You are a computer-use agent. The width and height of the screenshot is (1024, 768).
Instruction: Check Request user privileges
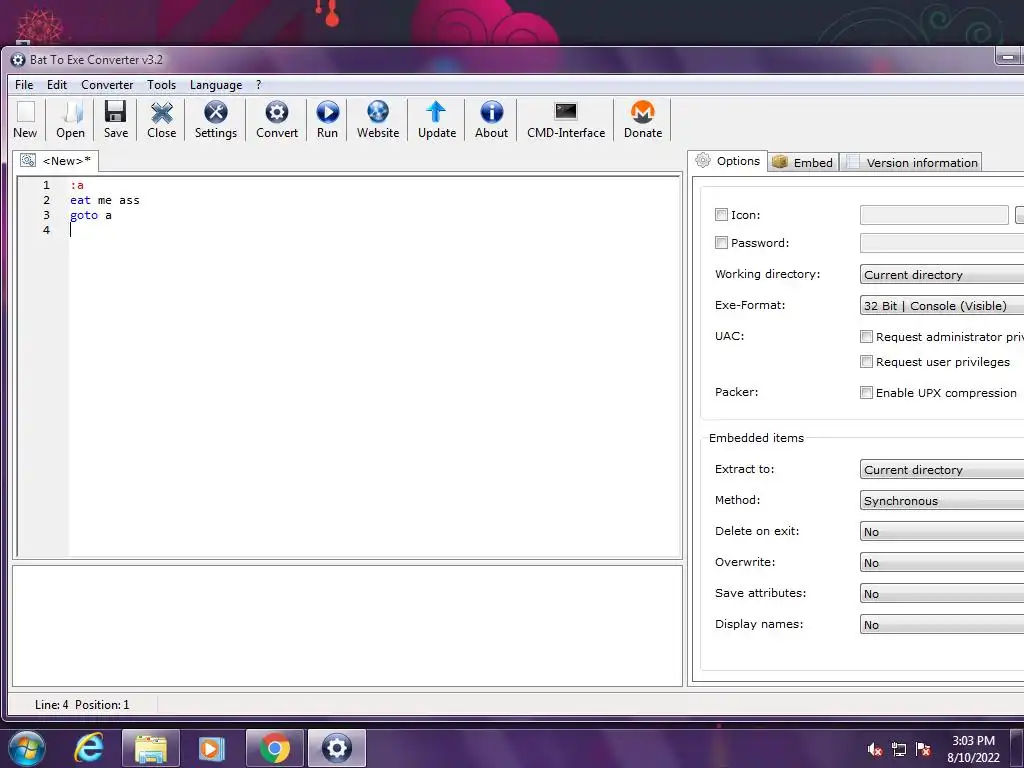point(866,362)
